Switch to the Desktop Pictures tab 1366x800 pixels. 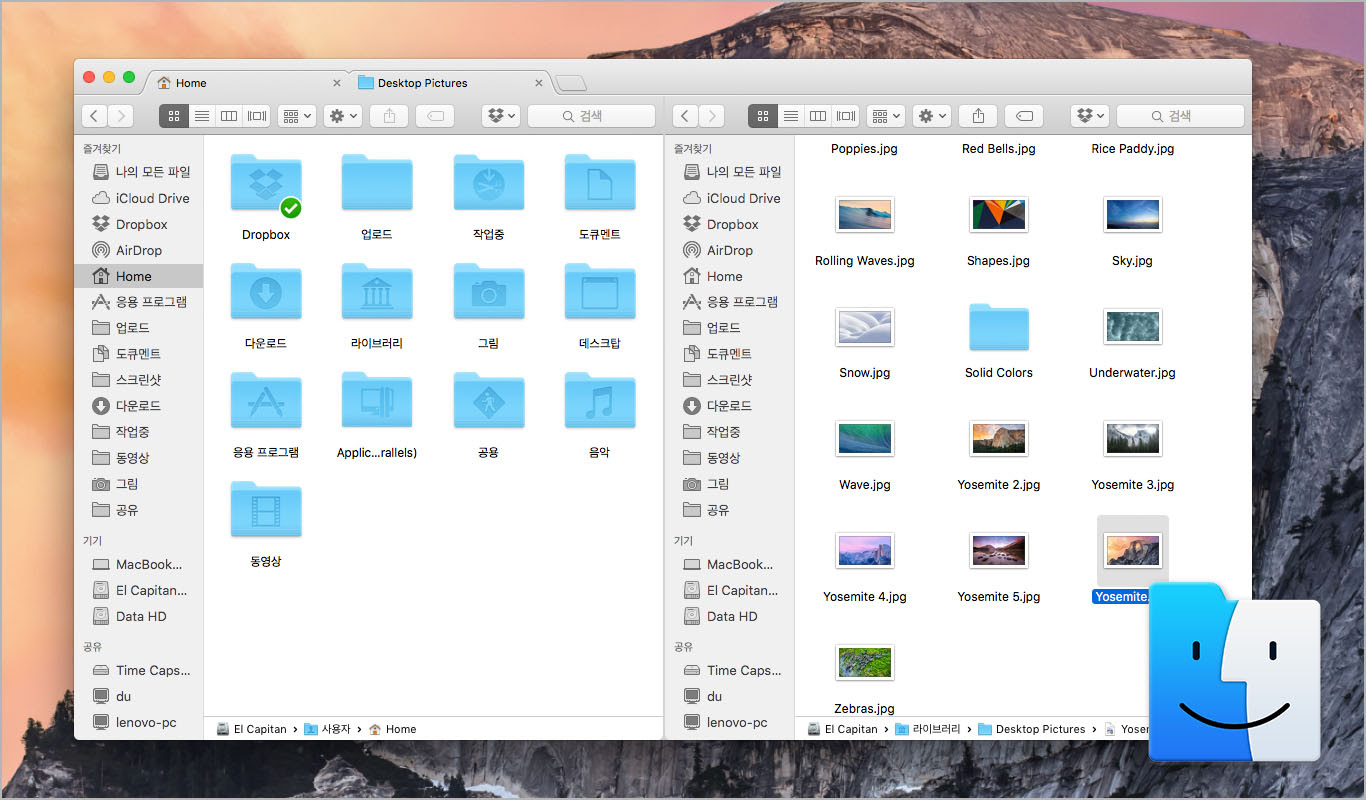coord(450,83)
